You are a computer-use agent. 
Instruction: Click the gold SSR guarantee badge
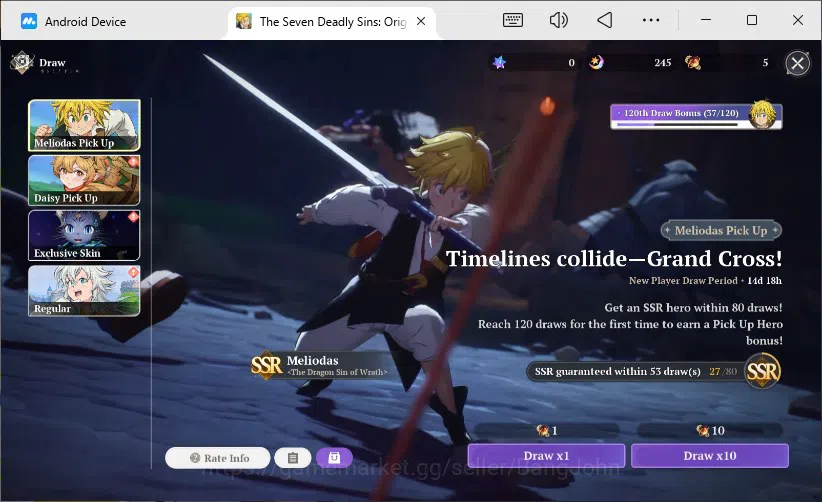click(x=763, y=371)
